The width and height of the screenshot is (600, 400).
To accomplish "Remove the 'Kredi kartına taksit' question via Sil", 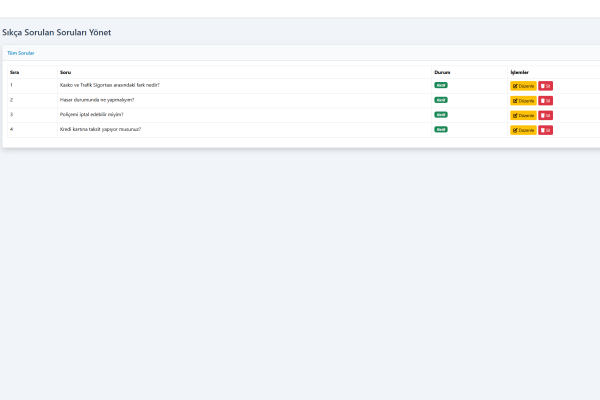I will (x=545, y=130).
